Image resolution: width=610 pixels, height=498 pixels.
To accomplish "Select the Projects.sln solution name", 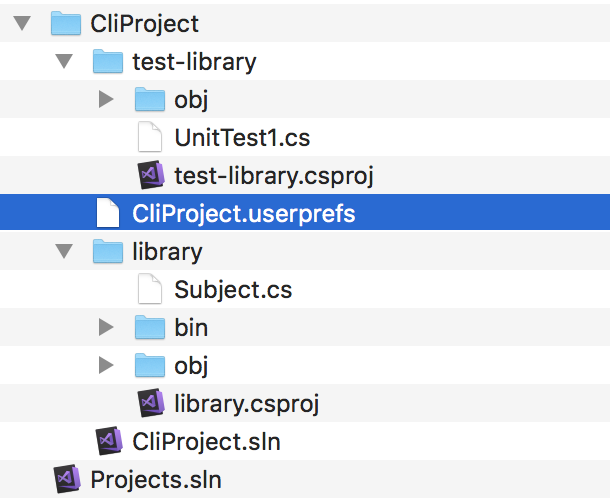I will [x=155, y=479].
